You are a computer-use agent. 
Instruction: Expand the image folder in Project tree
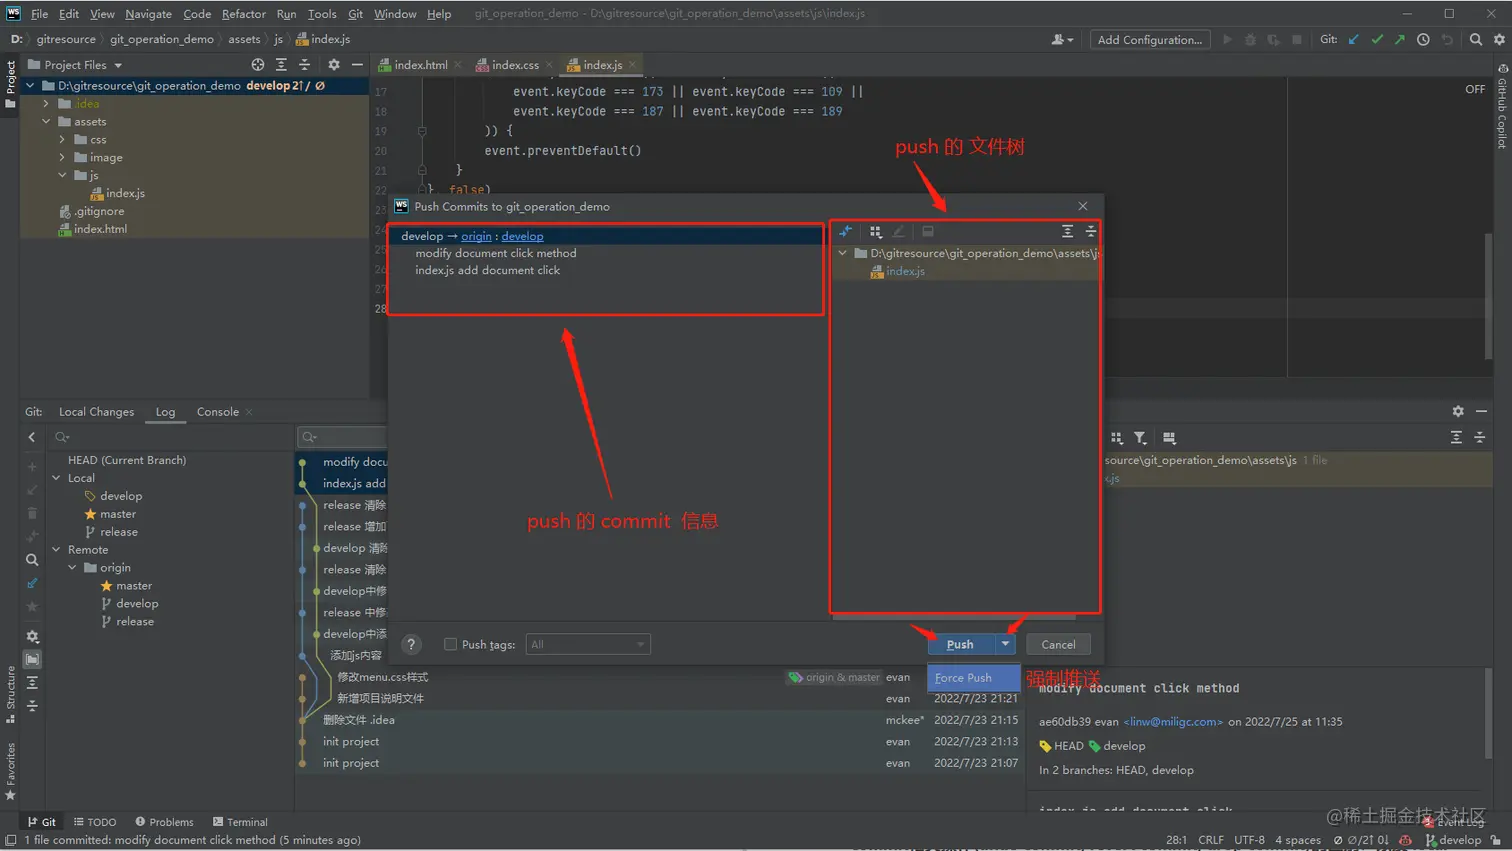click(x=62, y=158)
